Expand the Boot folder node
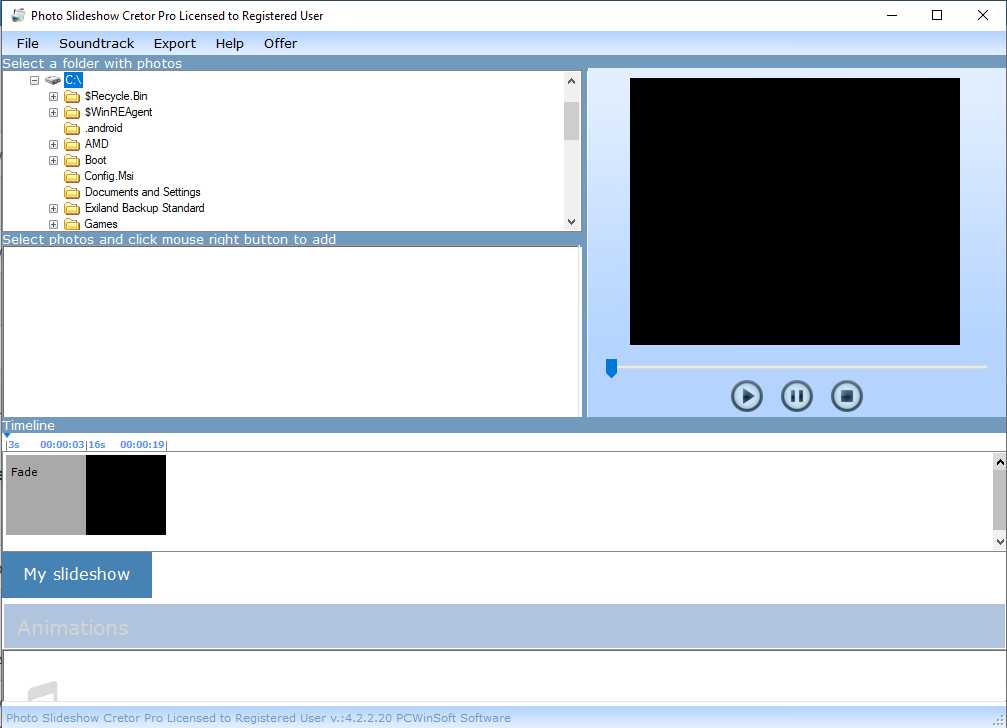Image resolution: width=1007 pixels, height=728 pixels. pos(53,160)
